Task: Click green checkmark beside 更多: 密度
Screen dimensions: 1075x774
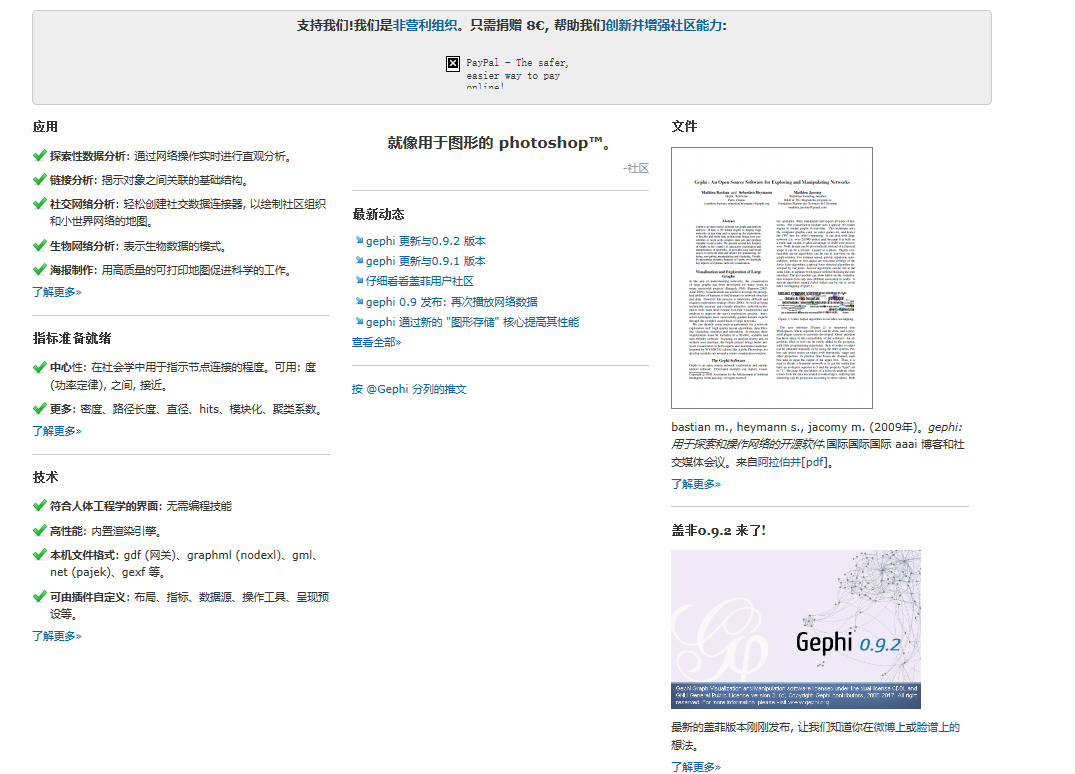Action: coord(39,409)
